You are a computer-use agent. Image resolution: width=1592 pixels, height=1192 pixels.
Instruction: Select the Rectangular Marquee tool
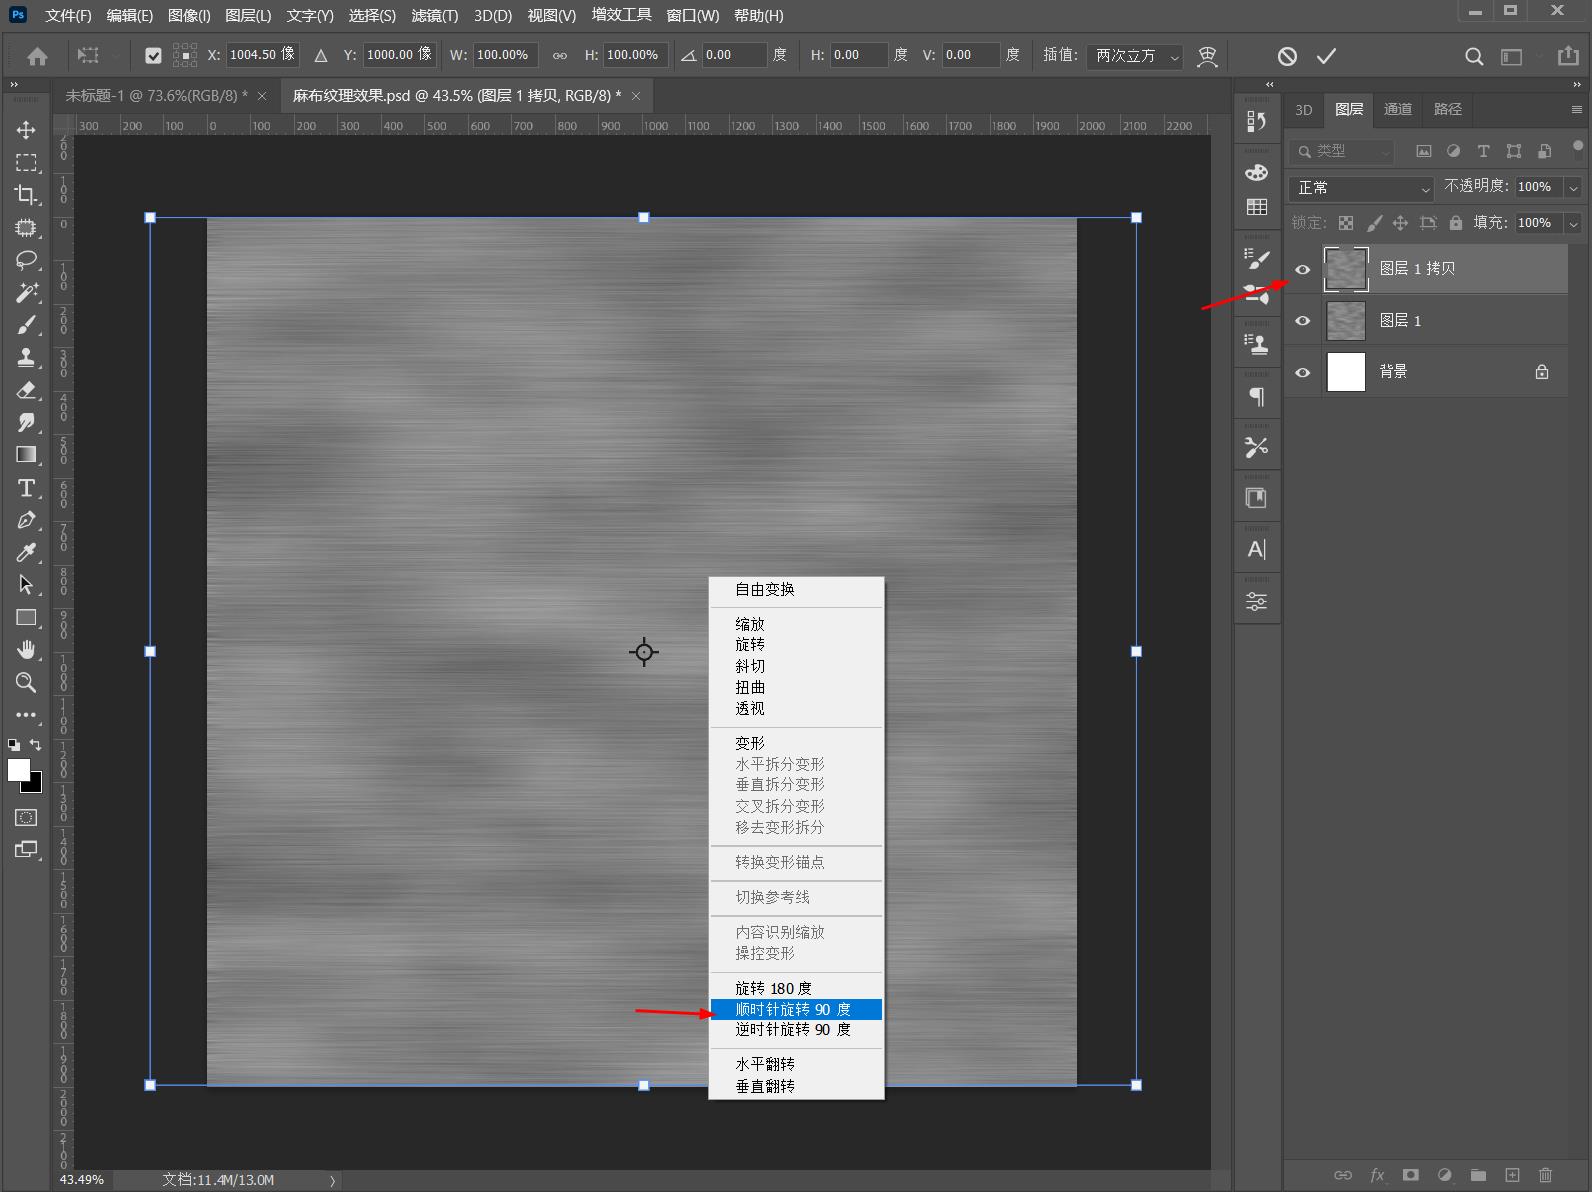point(27,162)
